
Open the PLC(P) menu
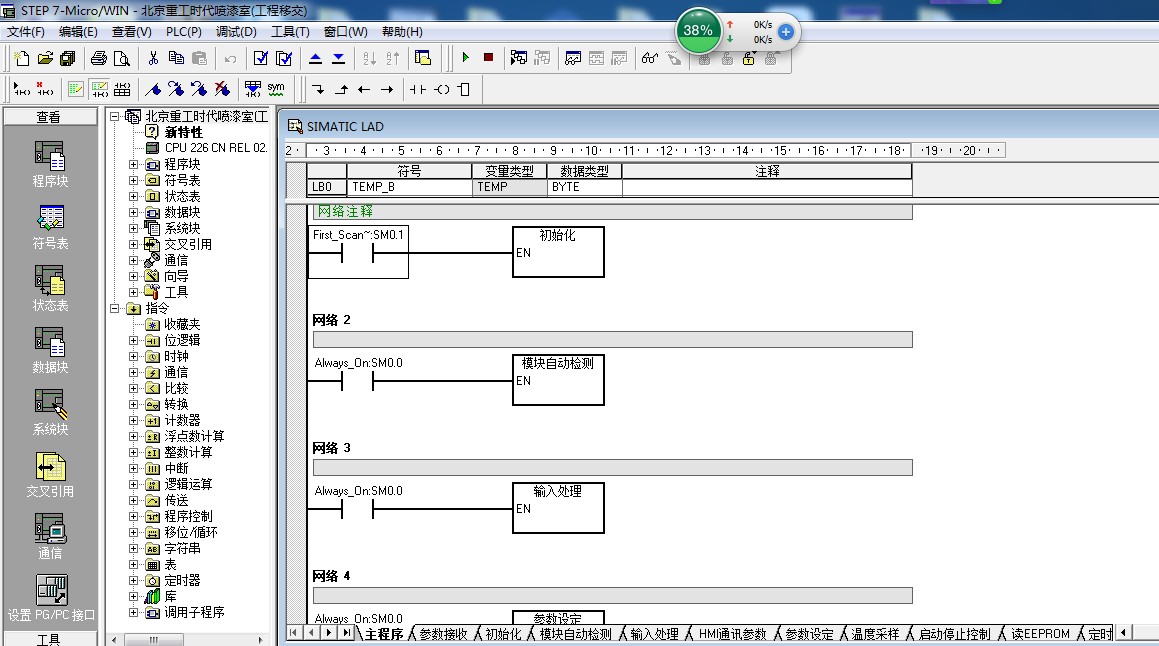(x=184, y=32)
